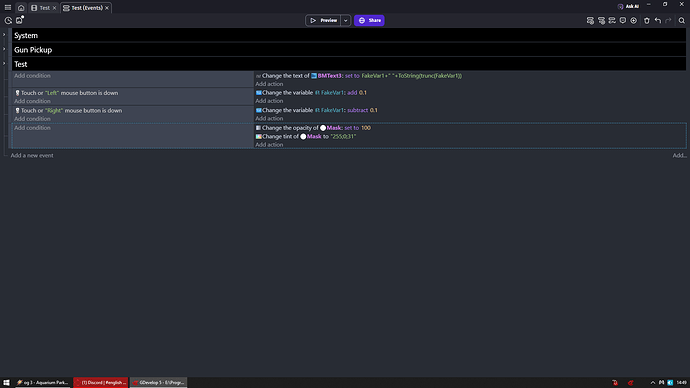Screen dimensions: 690x388
Task: Expand the Gun Pickup event group
Action: (4, 49)
